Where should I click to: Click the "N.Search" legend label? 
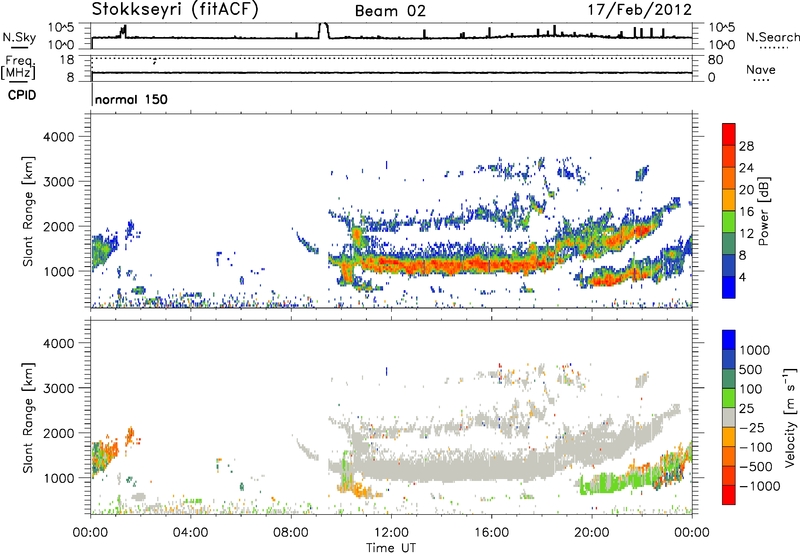[x=772, y=37]
